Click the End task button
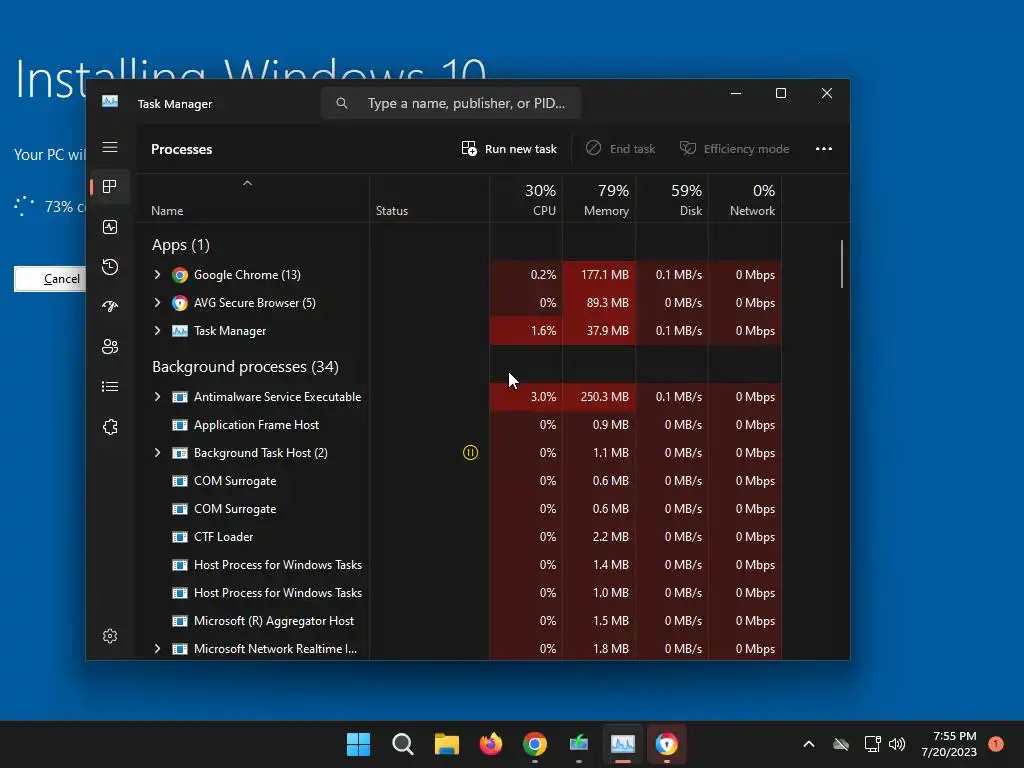Image resolution: width=1024 pixels, height=768 pixels. click(620, 149)
